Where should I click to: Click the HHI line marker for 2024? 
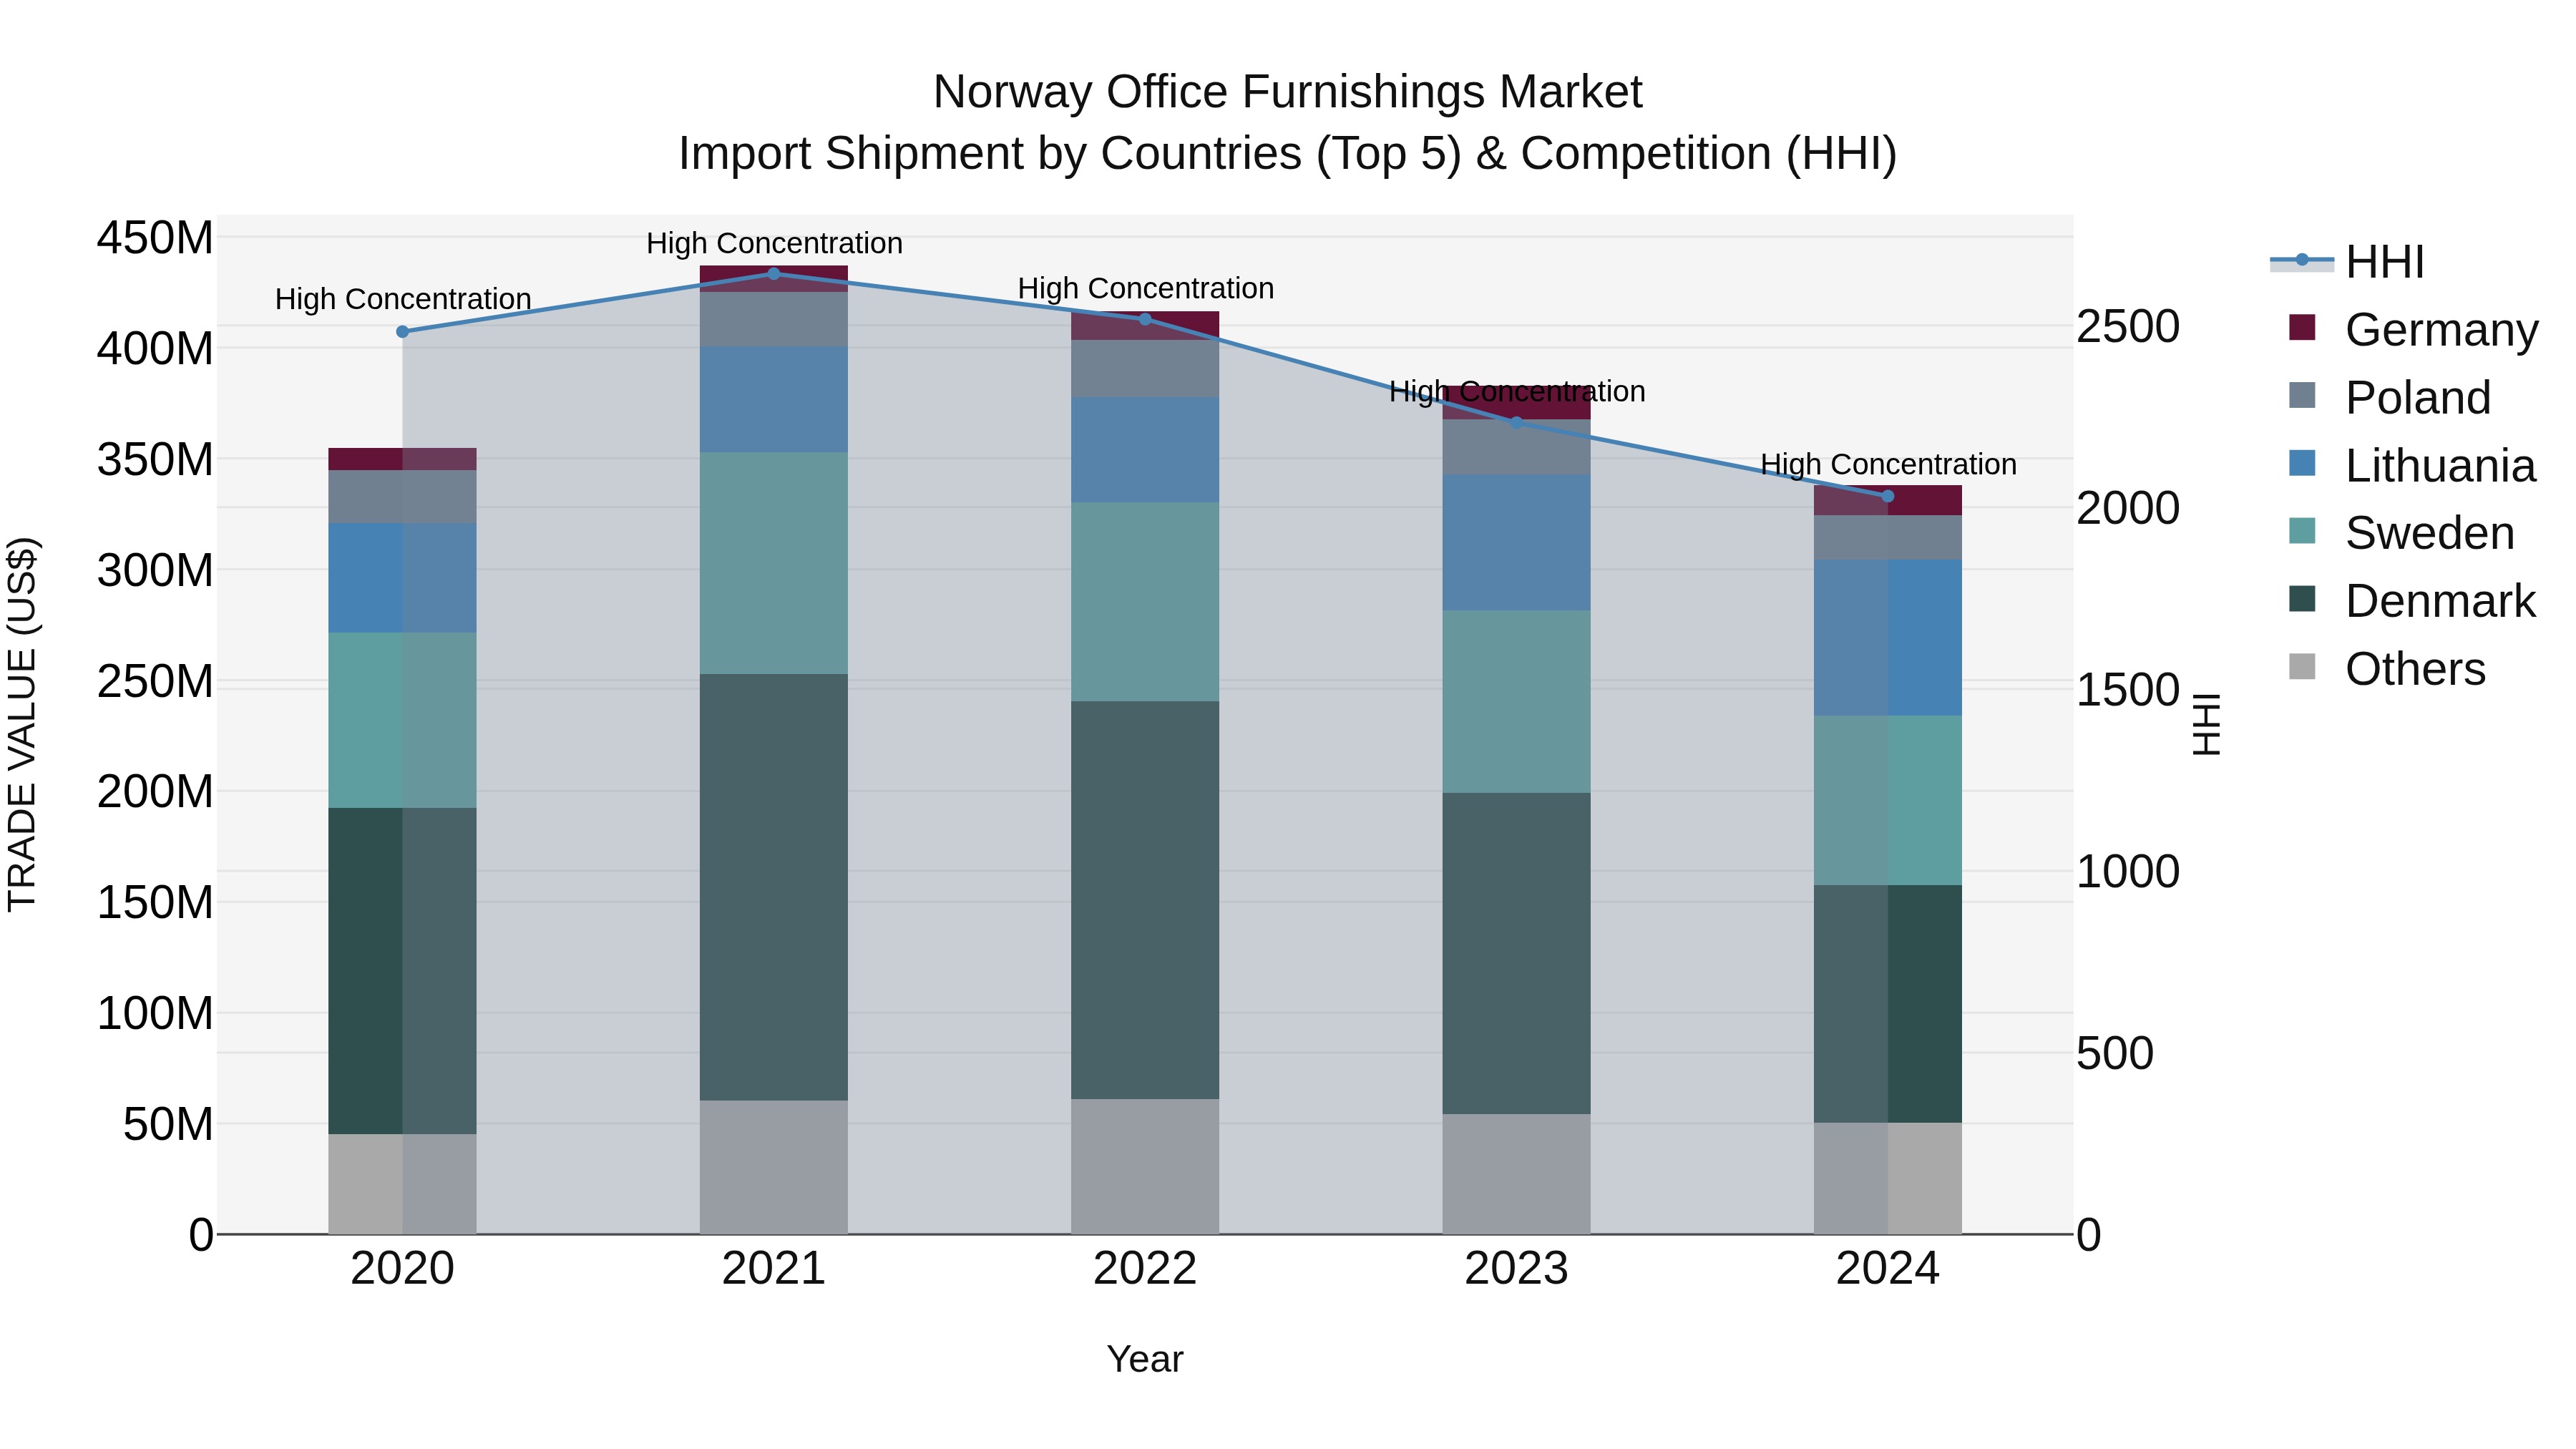1888,497
